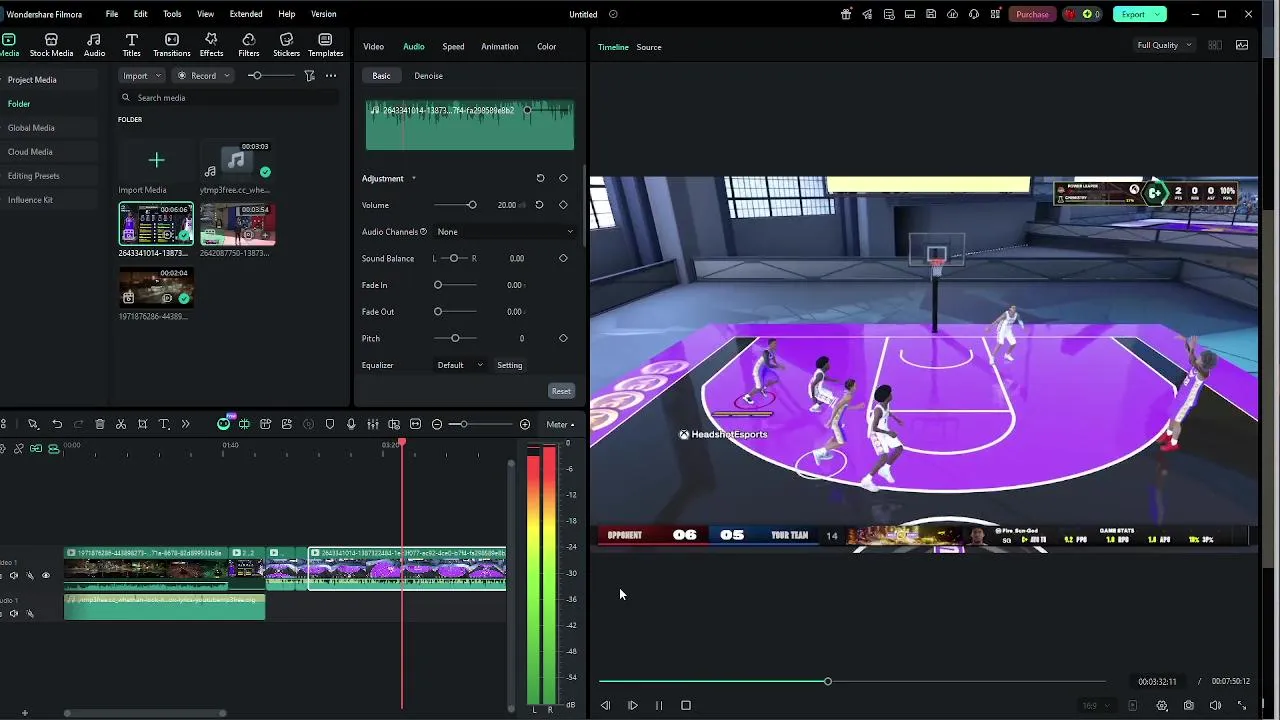Open Equalizer Setting button
Screen dimensions: 1280x720
point(509,365)
